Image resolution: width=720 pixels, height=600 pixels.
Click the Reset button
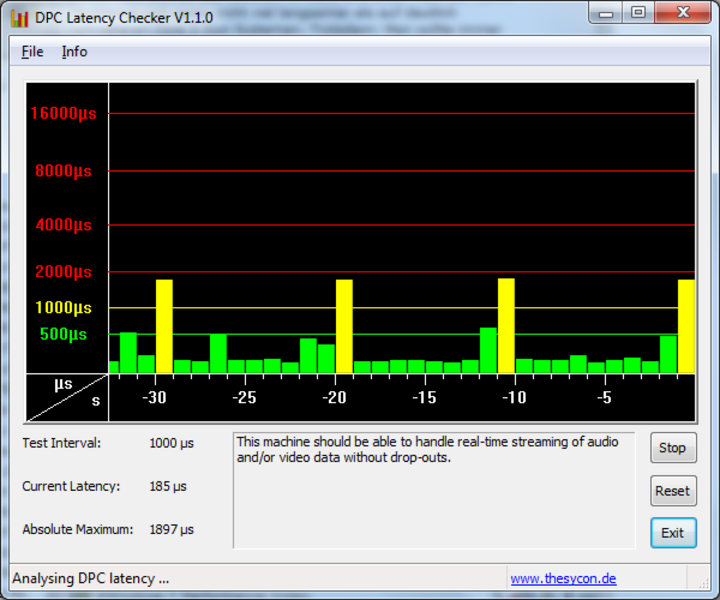point(673,491)
